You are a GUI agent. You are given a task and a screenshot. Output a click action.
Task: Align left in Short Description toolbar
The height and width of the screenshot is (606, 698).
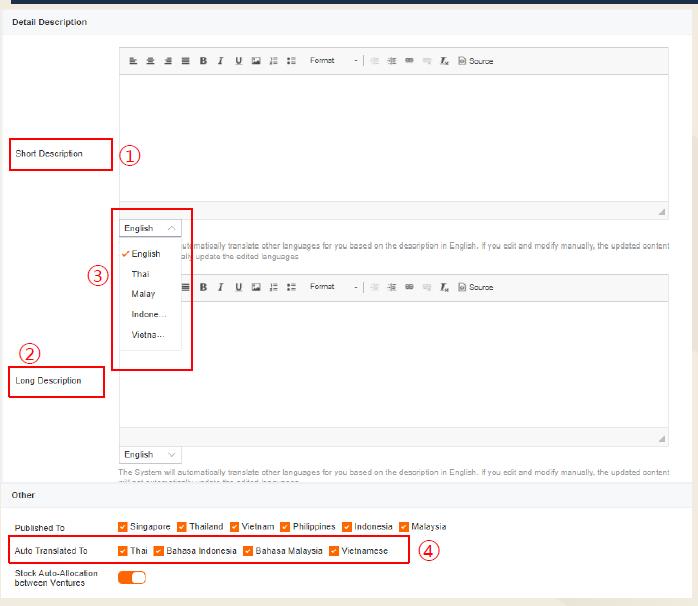pos(133,61)
